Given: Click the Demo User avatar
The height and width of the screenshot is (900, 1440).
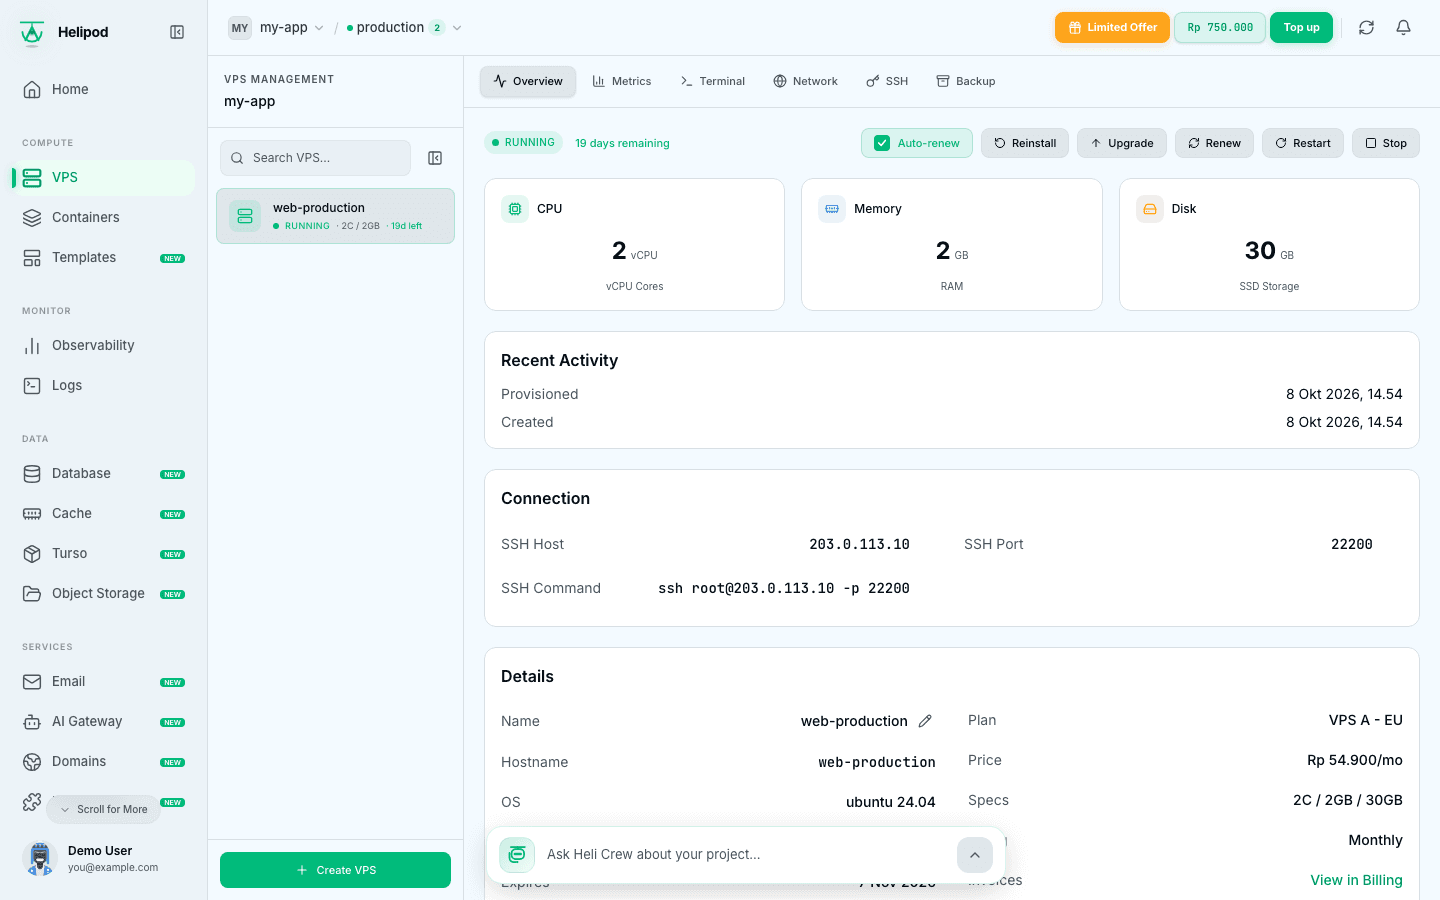Looking at the screenshot, I should click(39, 858).
